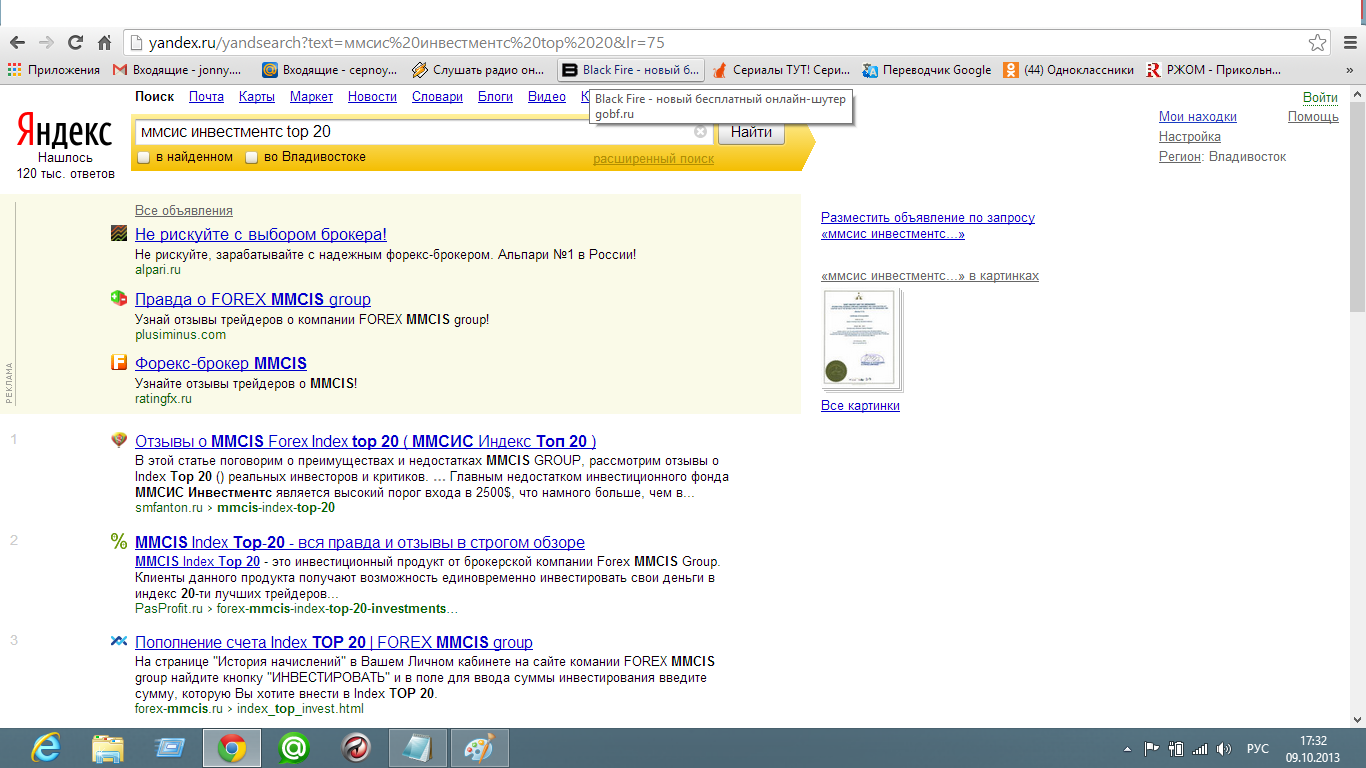The height and width of the screenshot is (768, 1366).
Task: Select the Блоги service tab
Action: 495,97
